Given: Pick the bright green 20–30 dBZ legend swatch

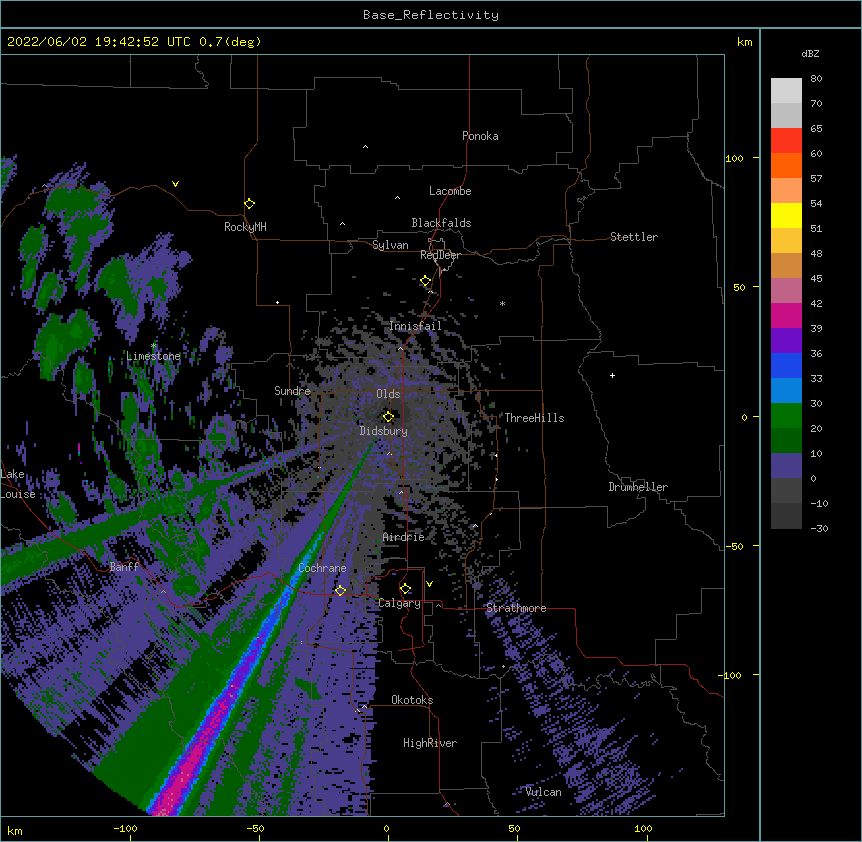Looking at the screenshot, I should pos(786,416).
